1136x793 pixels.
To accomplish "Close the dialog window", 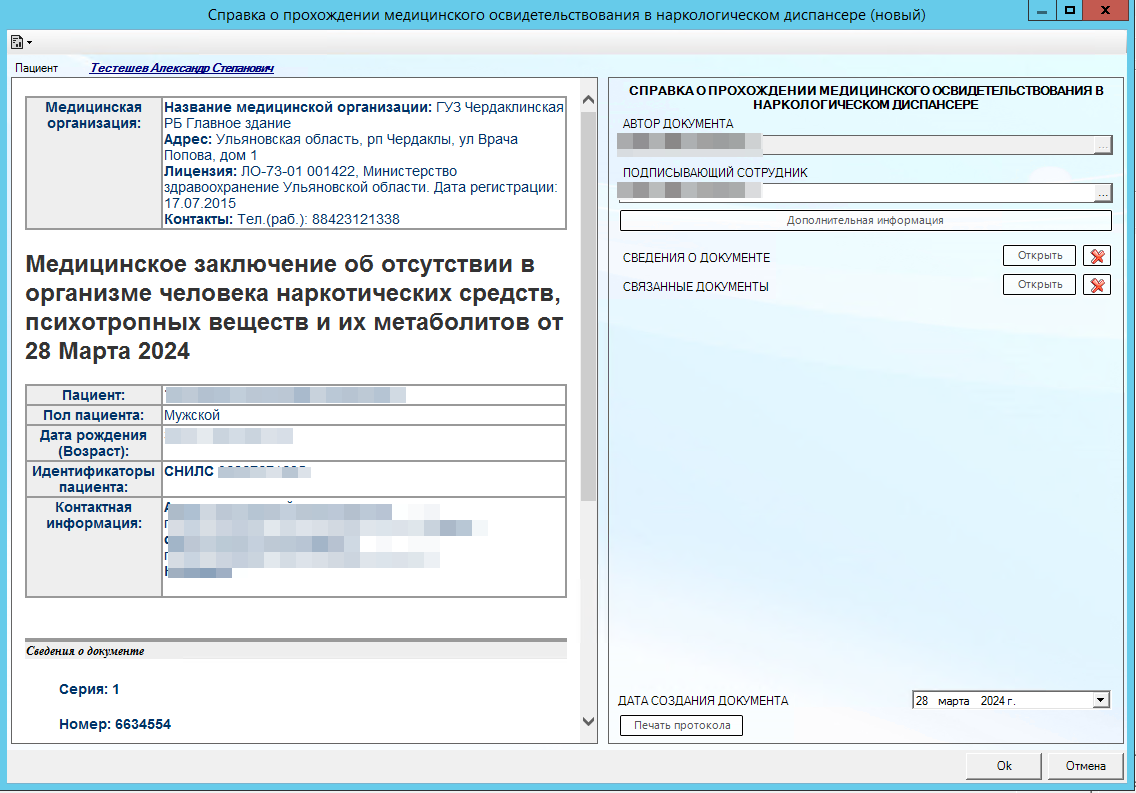I will click(1105, 11).
